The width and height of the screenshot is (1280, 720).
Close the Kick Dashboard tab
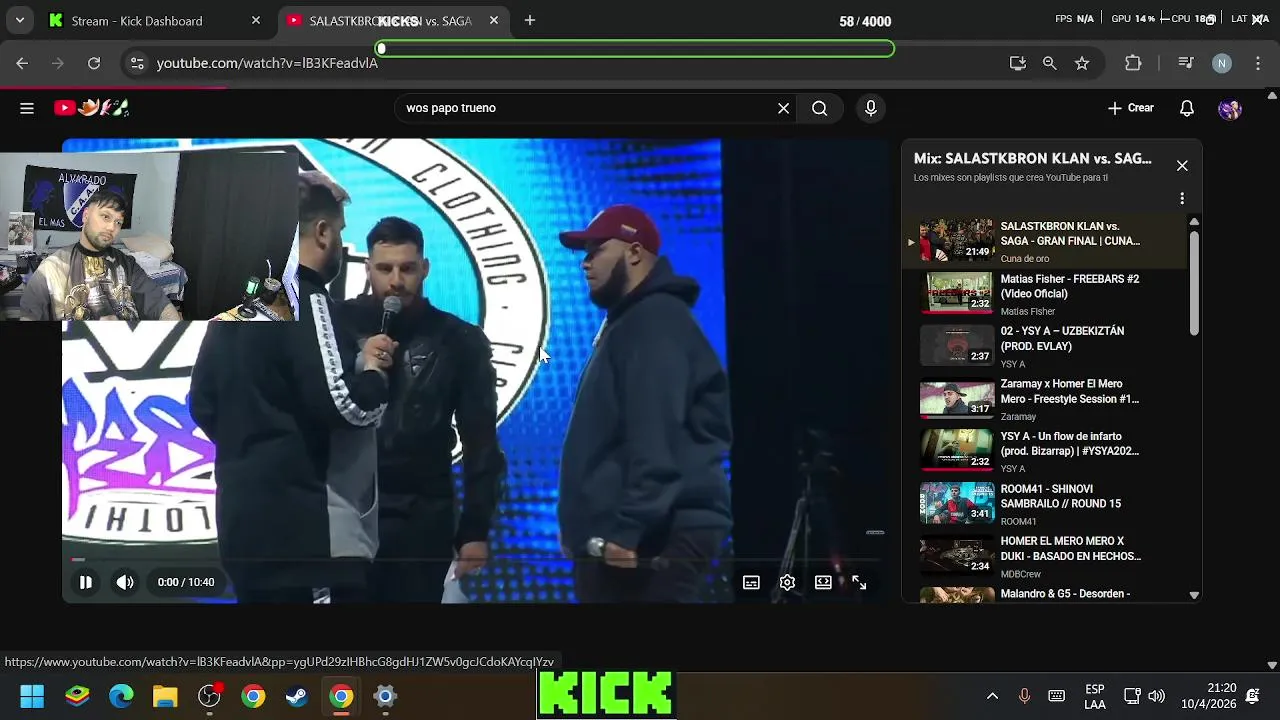256,20
